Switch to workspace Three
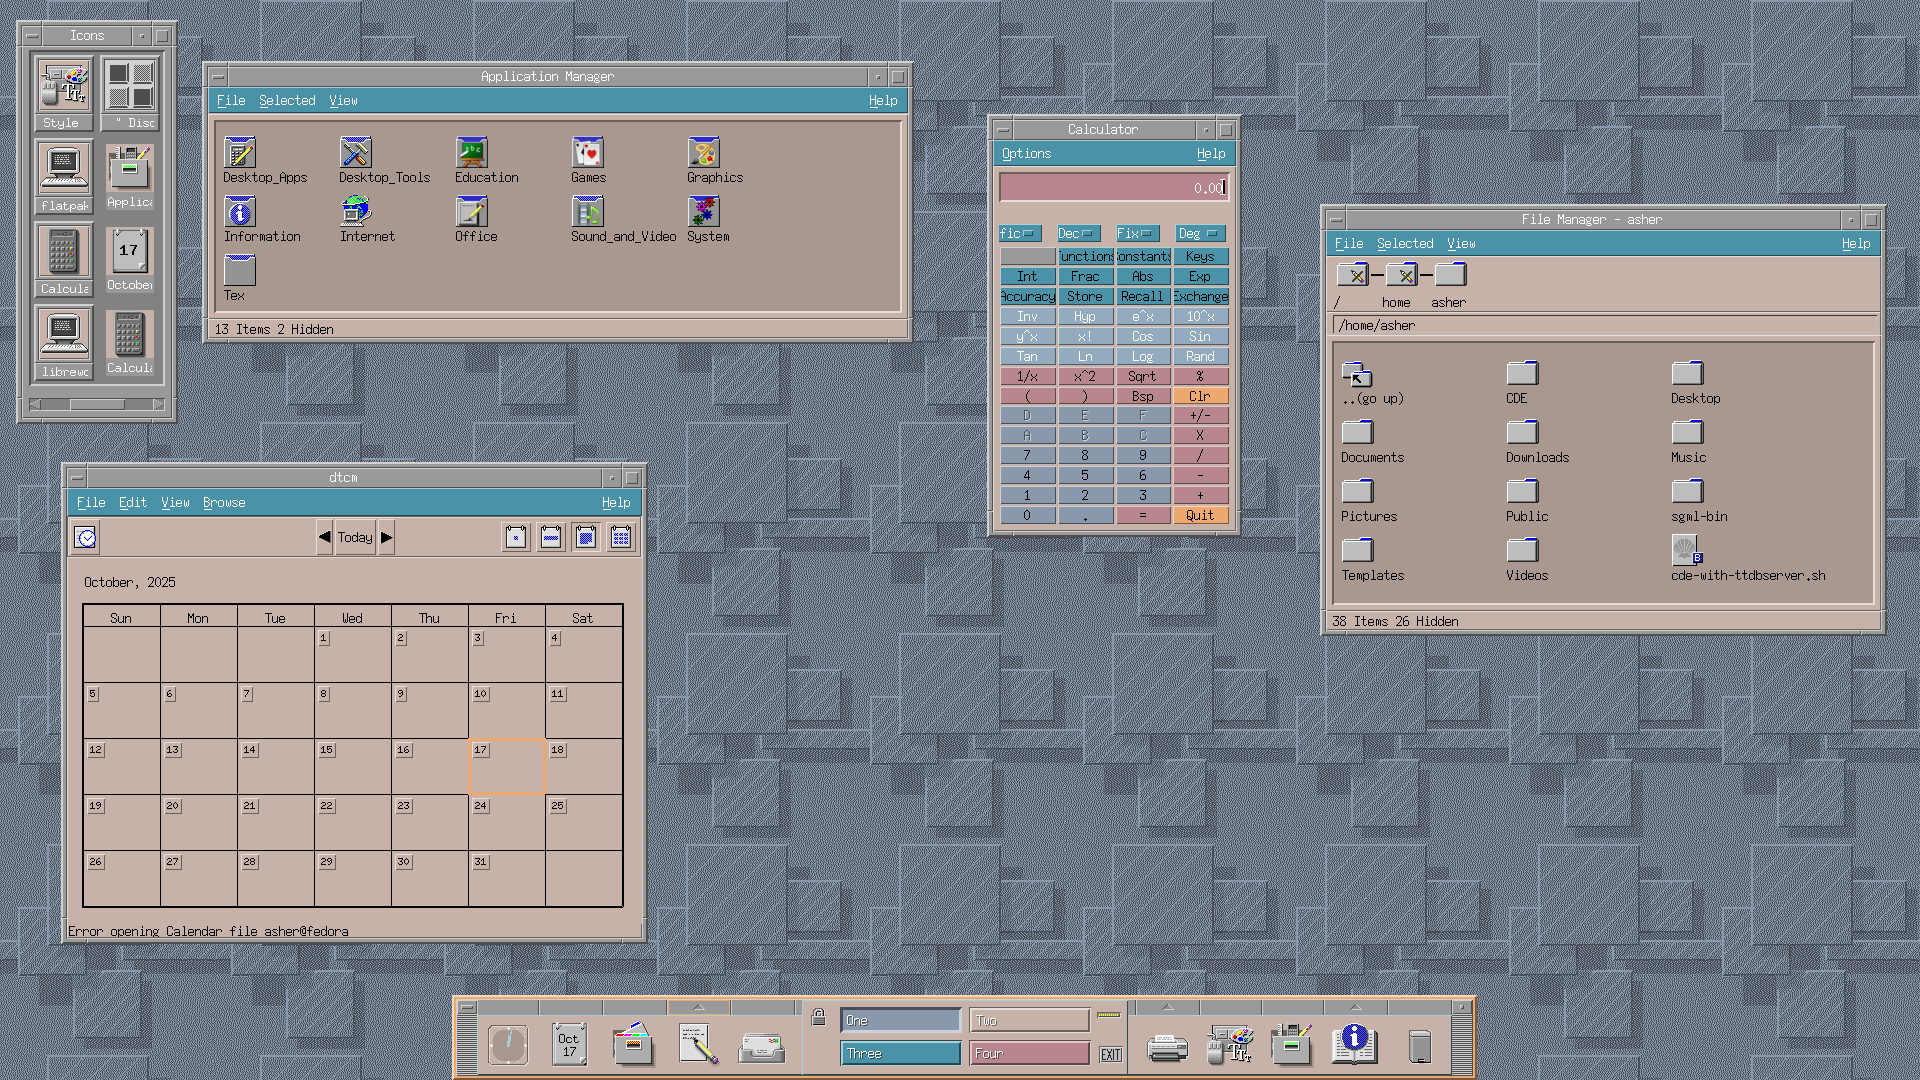 coord(900,1053)
